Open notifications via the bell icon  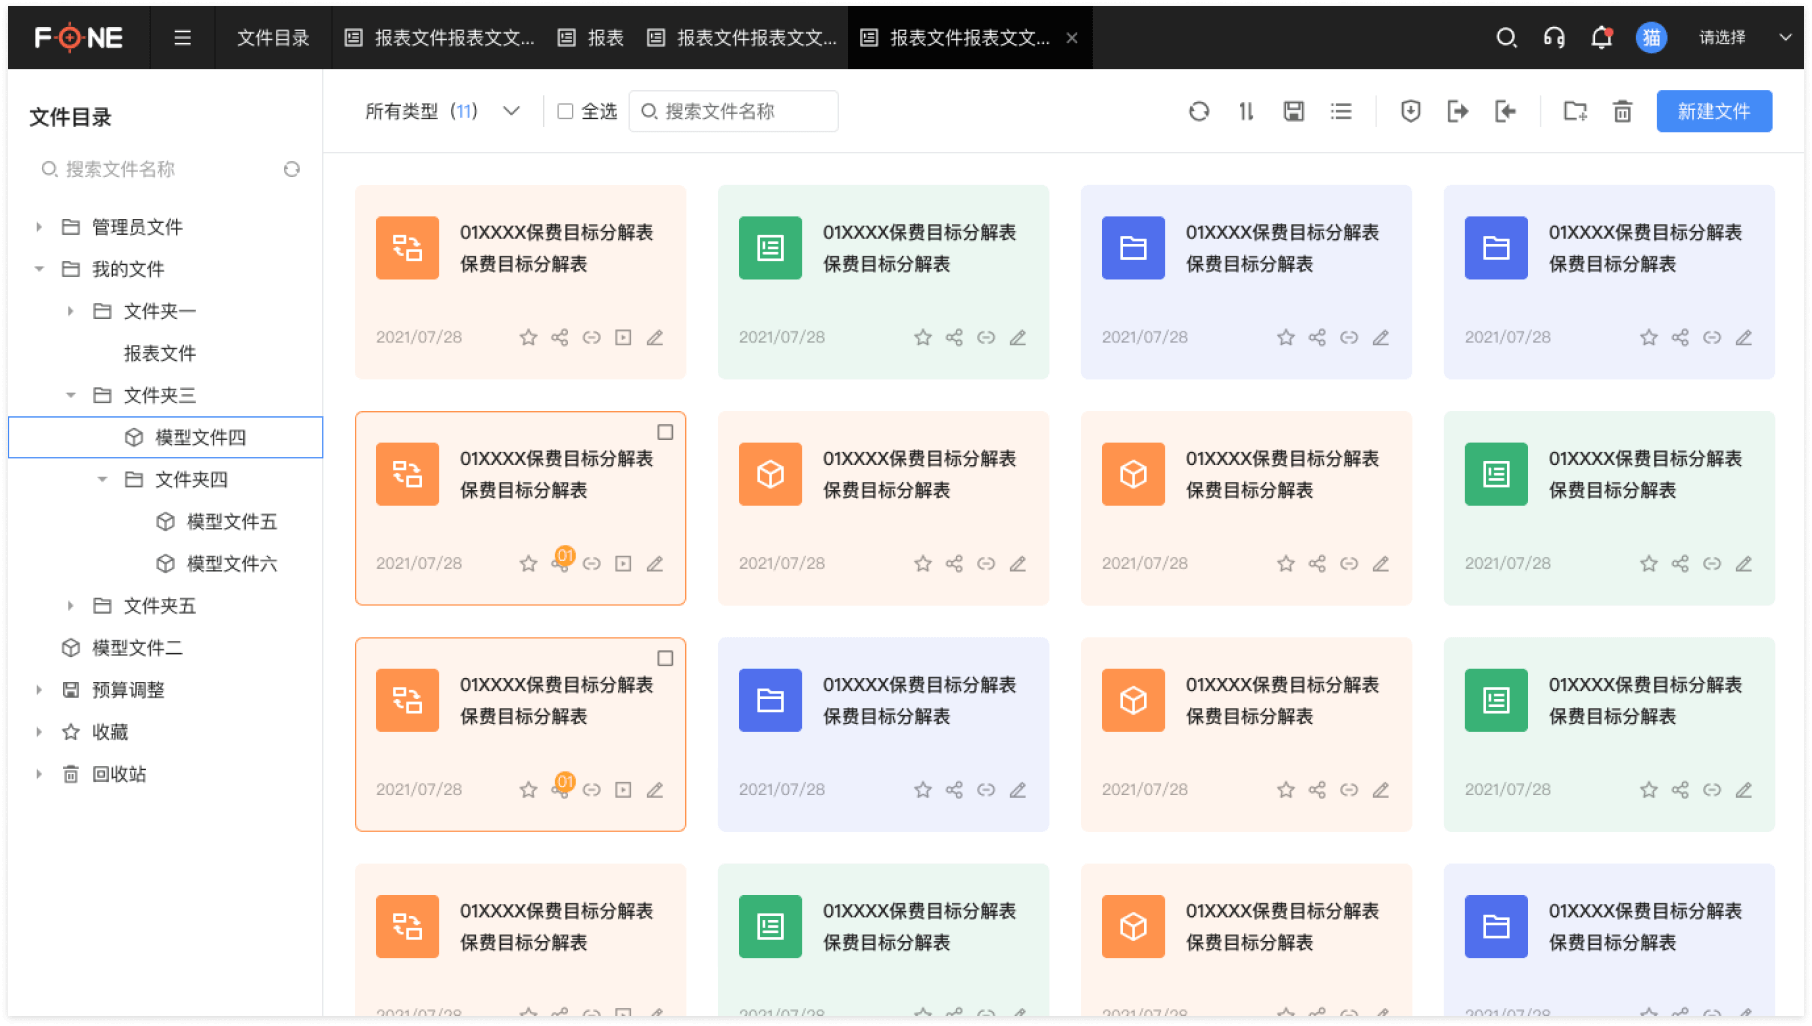(x=1601, y=38)
